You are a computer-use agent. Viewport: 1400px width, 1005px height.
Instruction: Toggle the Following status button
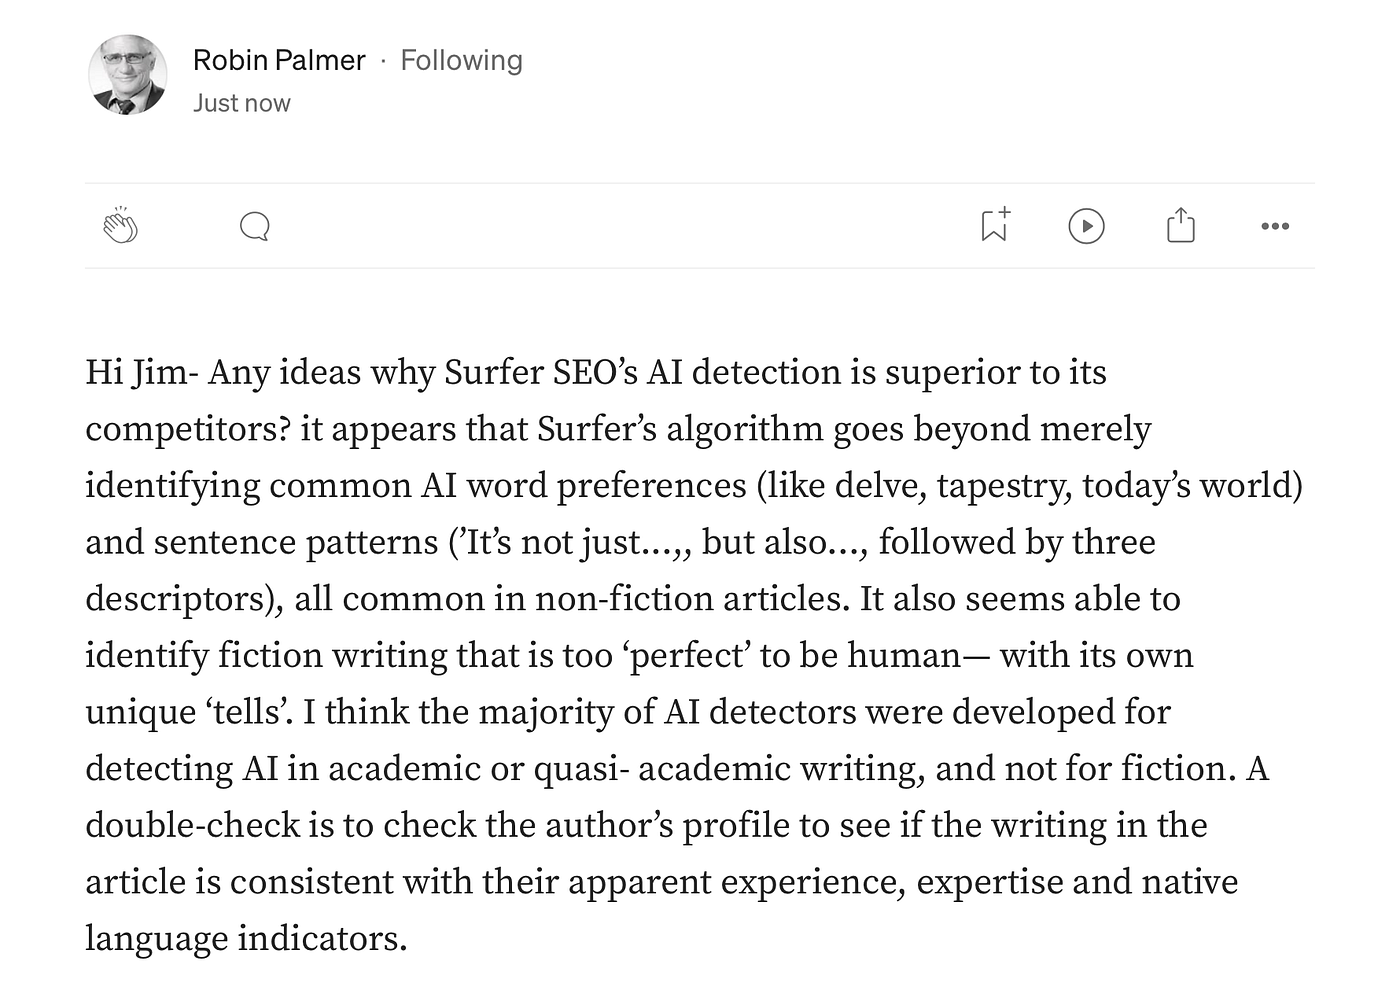(x=461, y=60)
